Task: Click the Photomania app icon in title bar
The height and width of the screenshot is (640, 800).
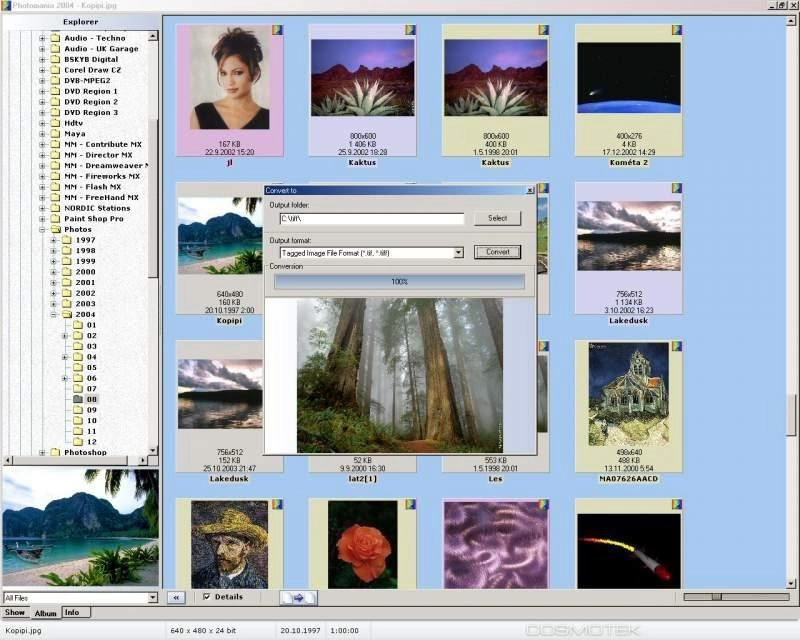Action: [x=5, y=5]
